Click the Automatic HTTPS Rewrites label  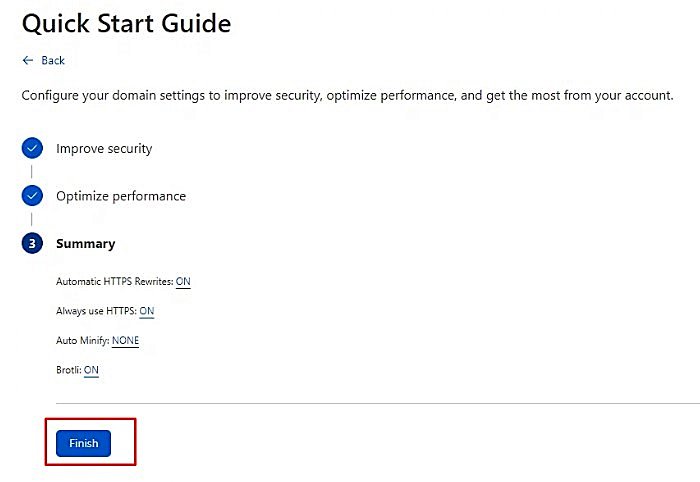tap(115, 282)
